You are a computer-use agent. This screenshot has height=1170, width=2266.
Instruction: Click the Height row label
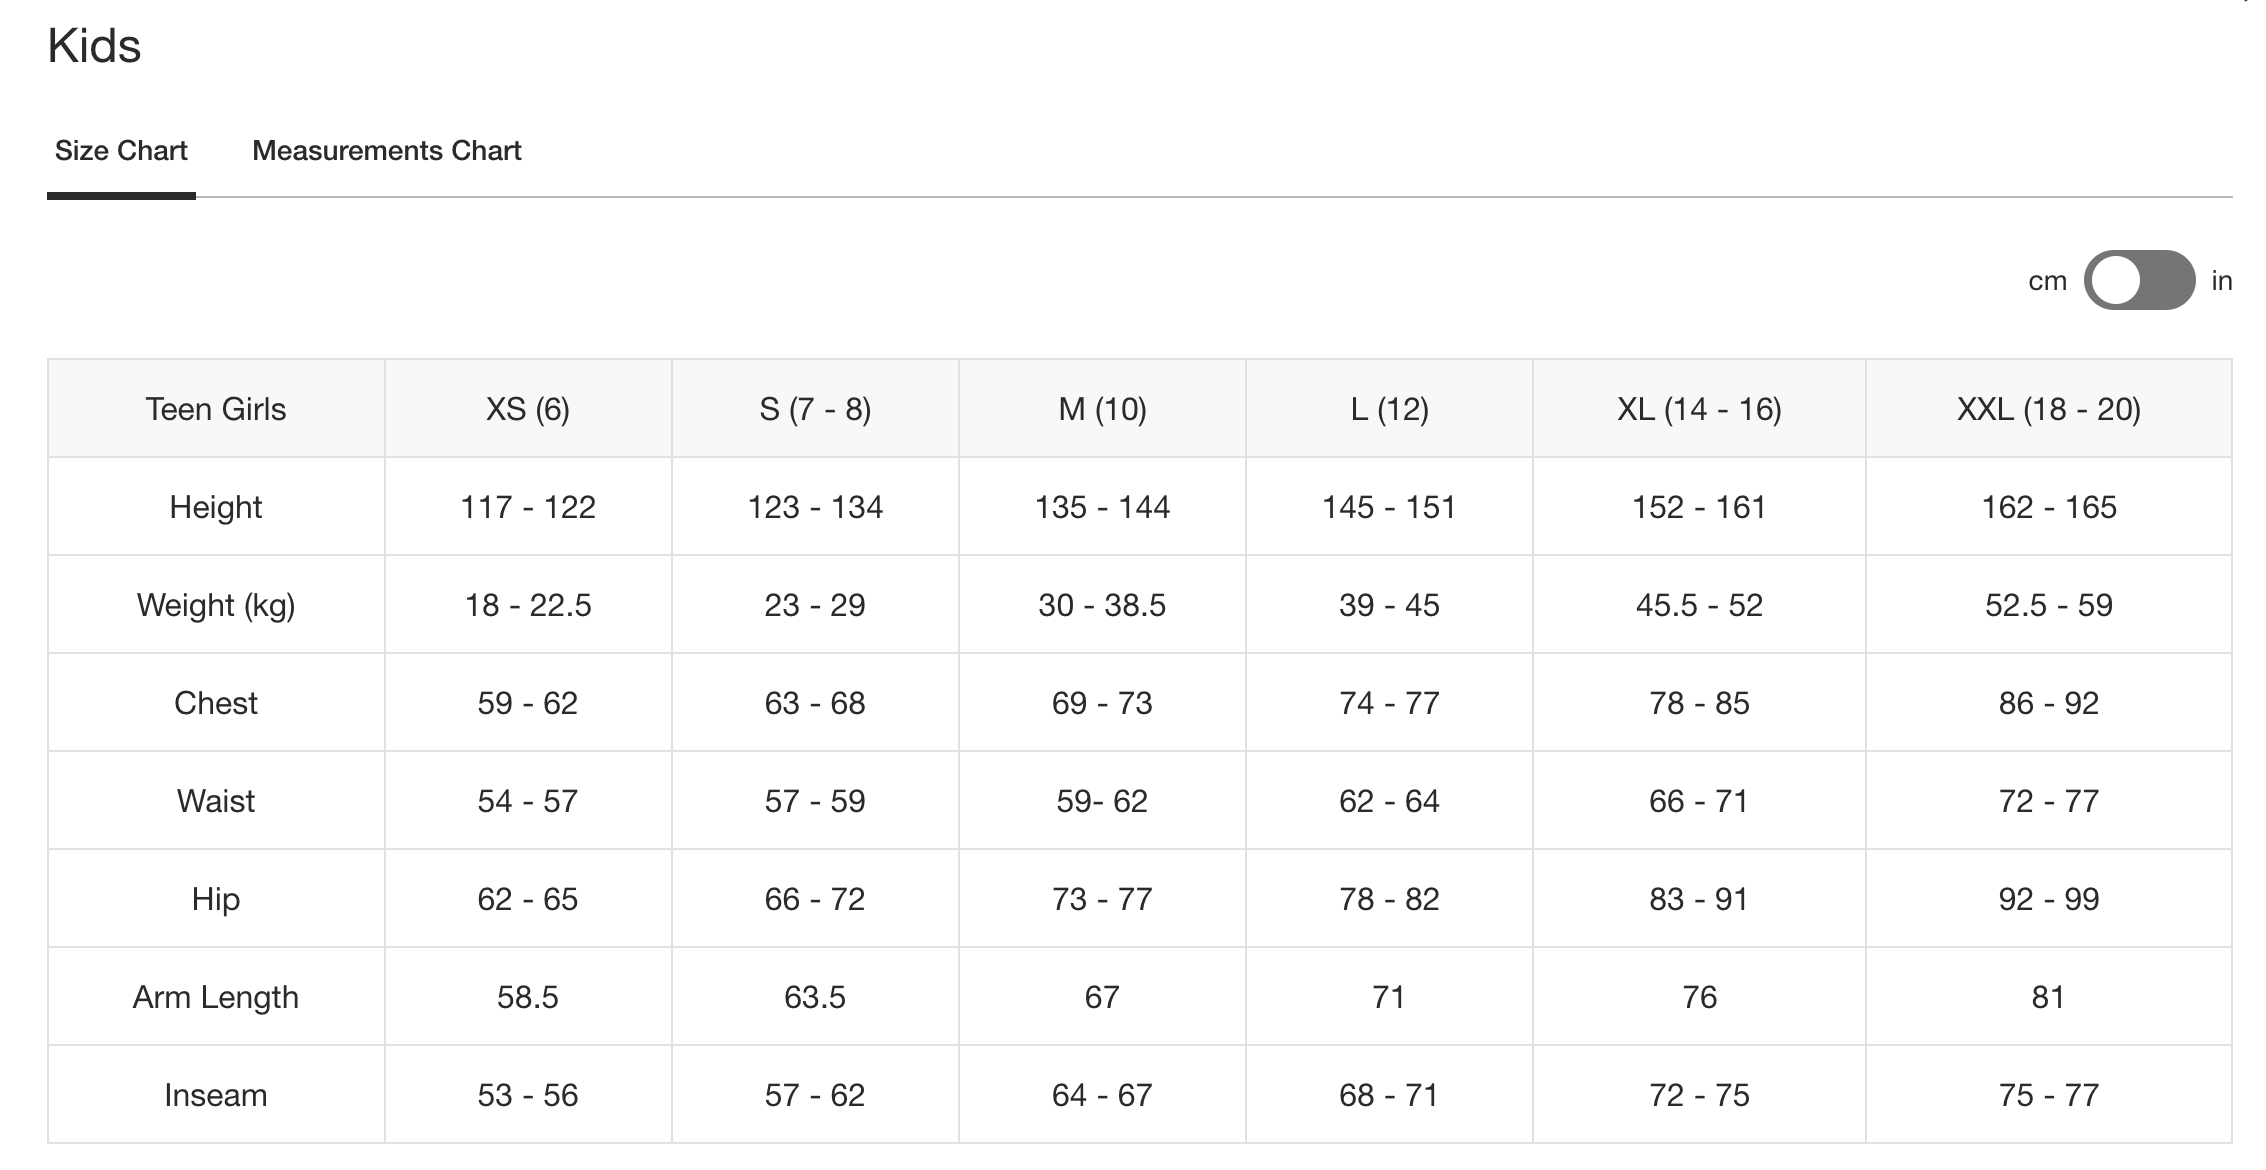[x=216, y=507]
